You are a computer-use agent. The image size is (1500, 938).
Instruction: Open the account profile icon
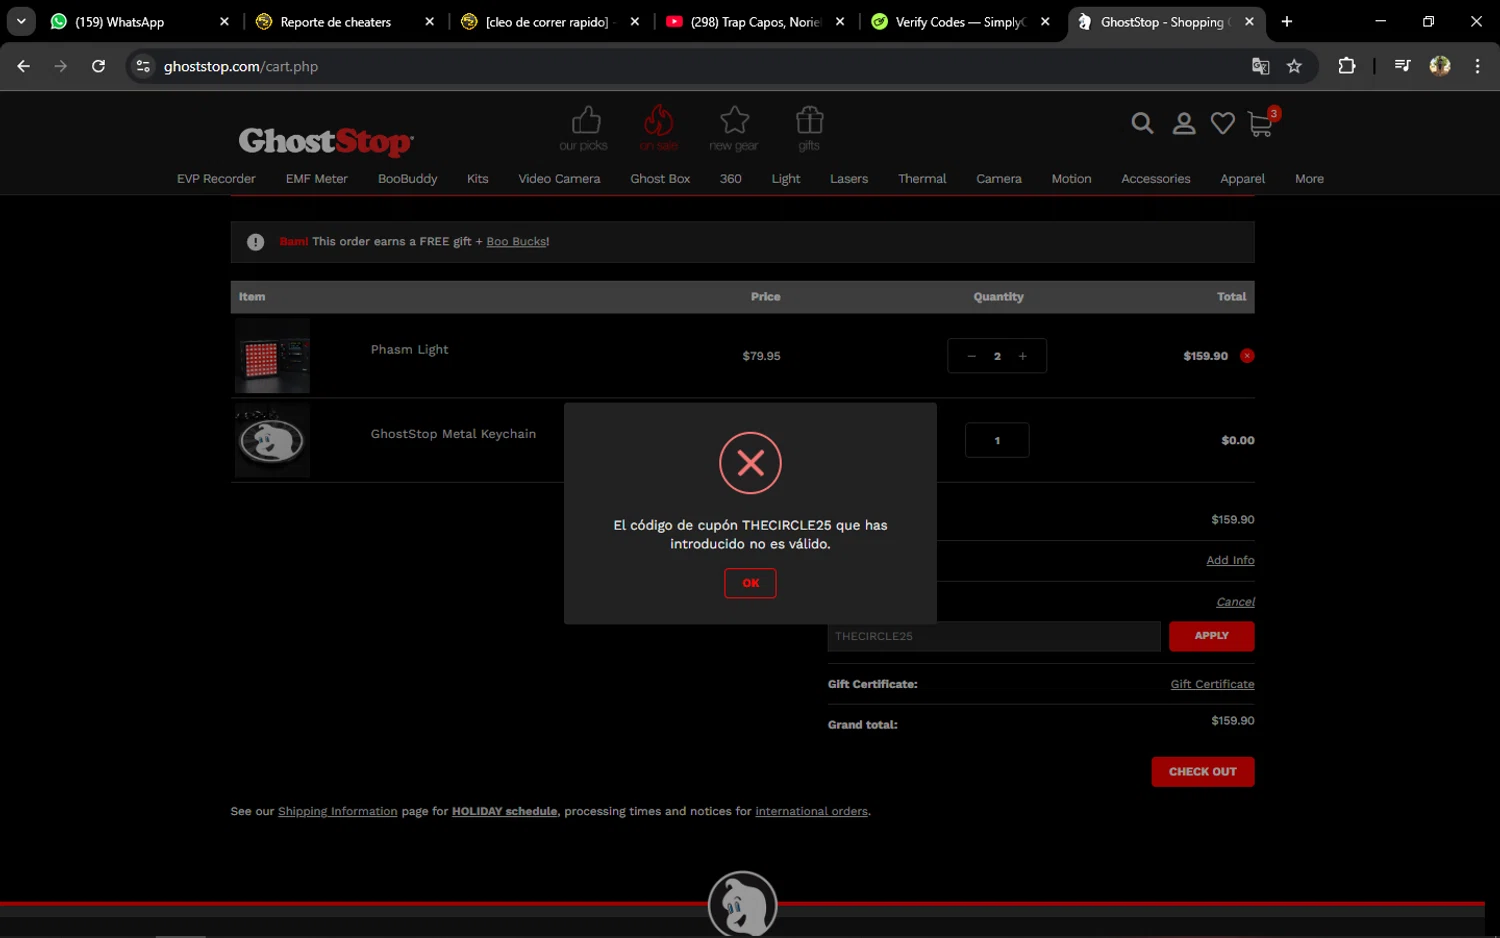click(1184, 123)
